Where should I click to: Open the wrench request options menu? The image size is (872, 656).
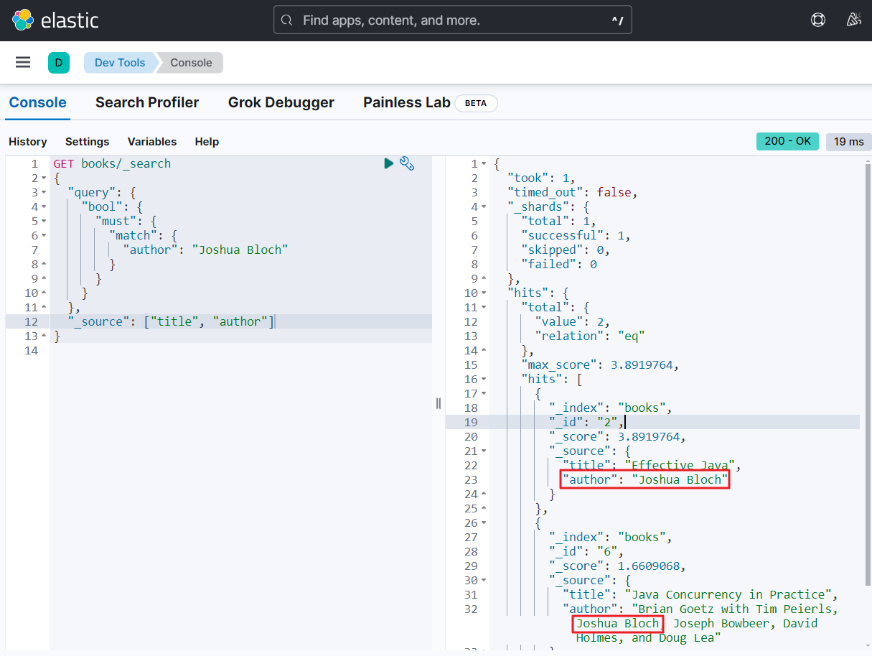point(407,163)
